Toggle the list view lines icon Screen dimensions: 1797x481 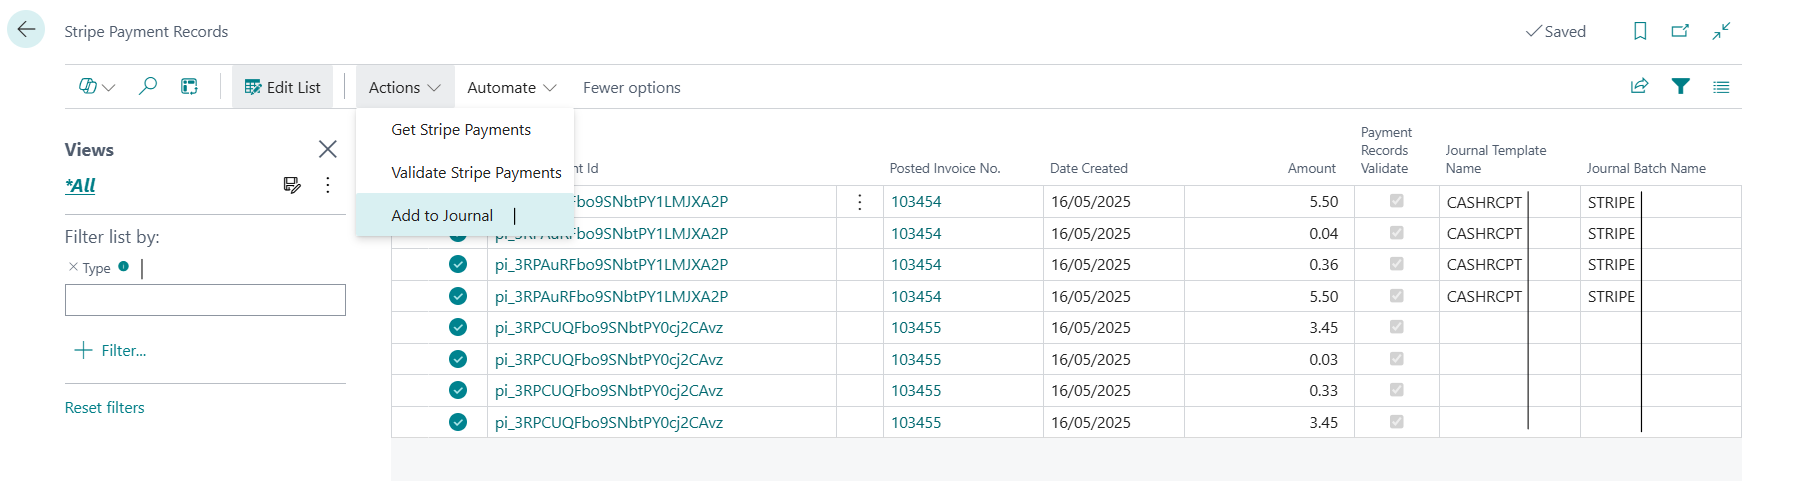1721,87
